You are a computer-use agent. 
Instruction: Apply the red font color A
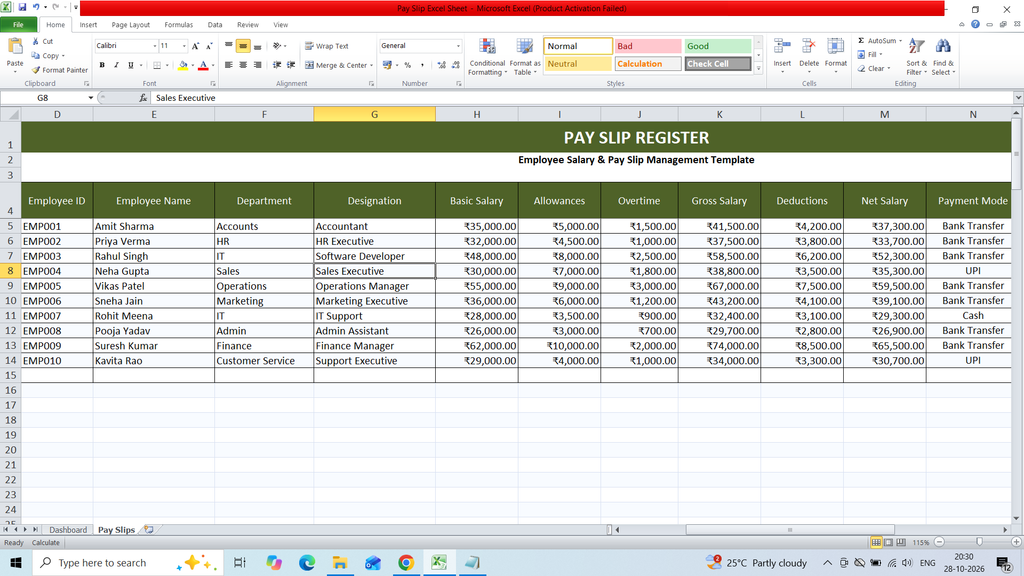pos(203,65)
